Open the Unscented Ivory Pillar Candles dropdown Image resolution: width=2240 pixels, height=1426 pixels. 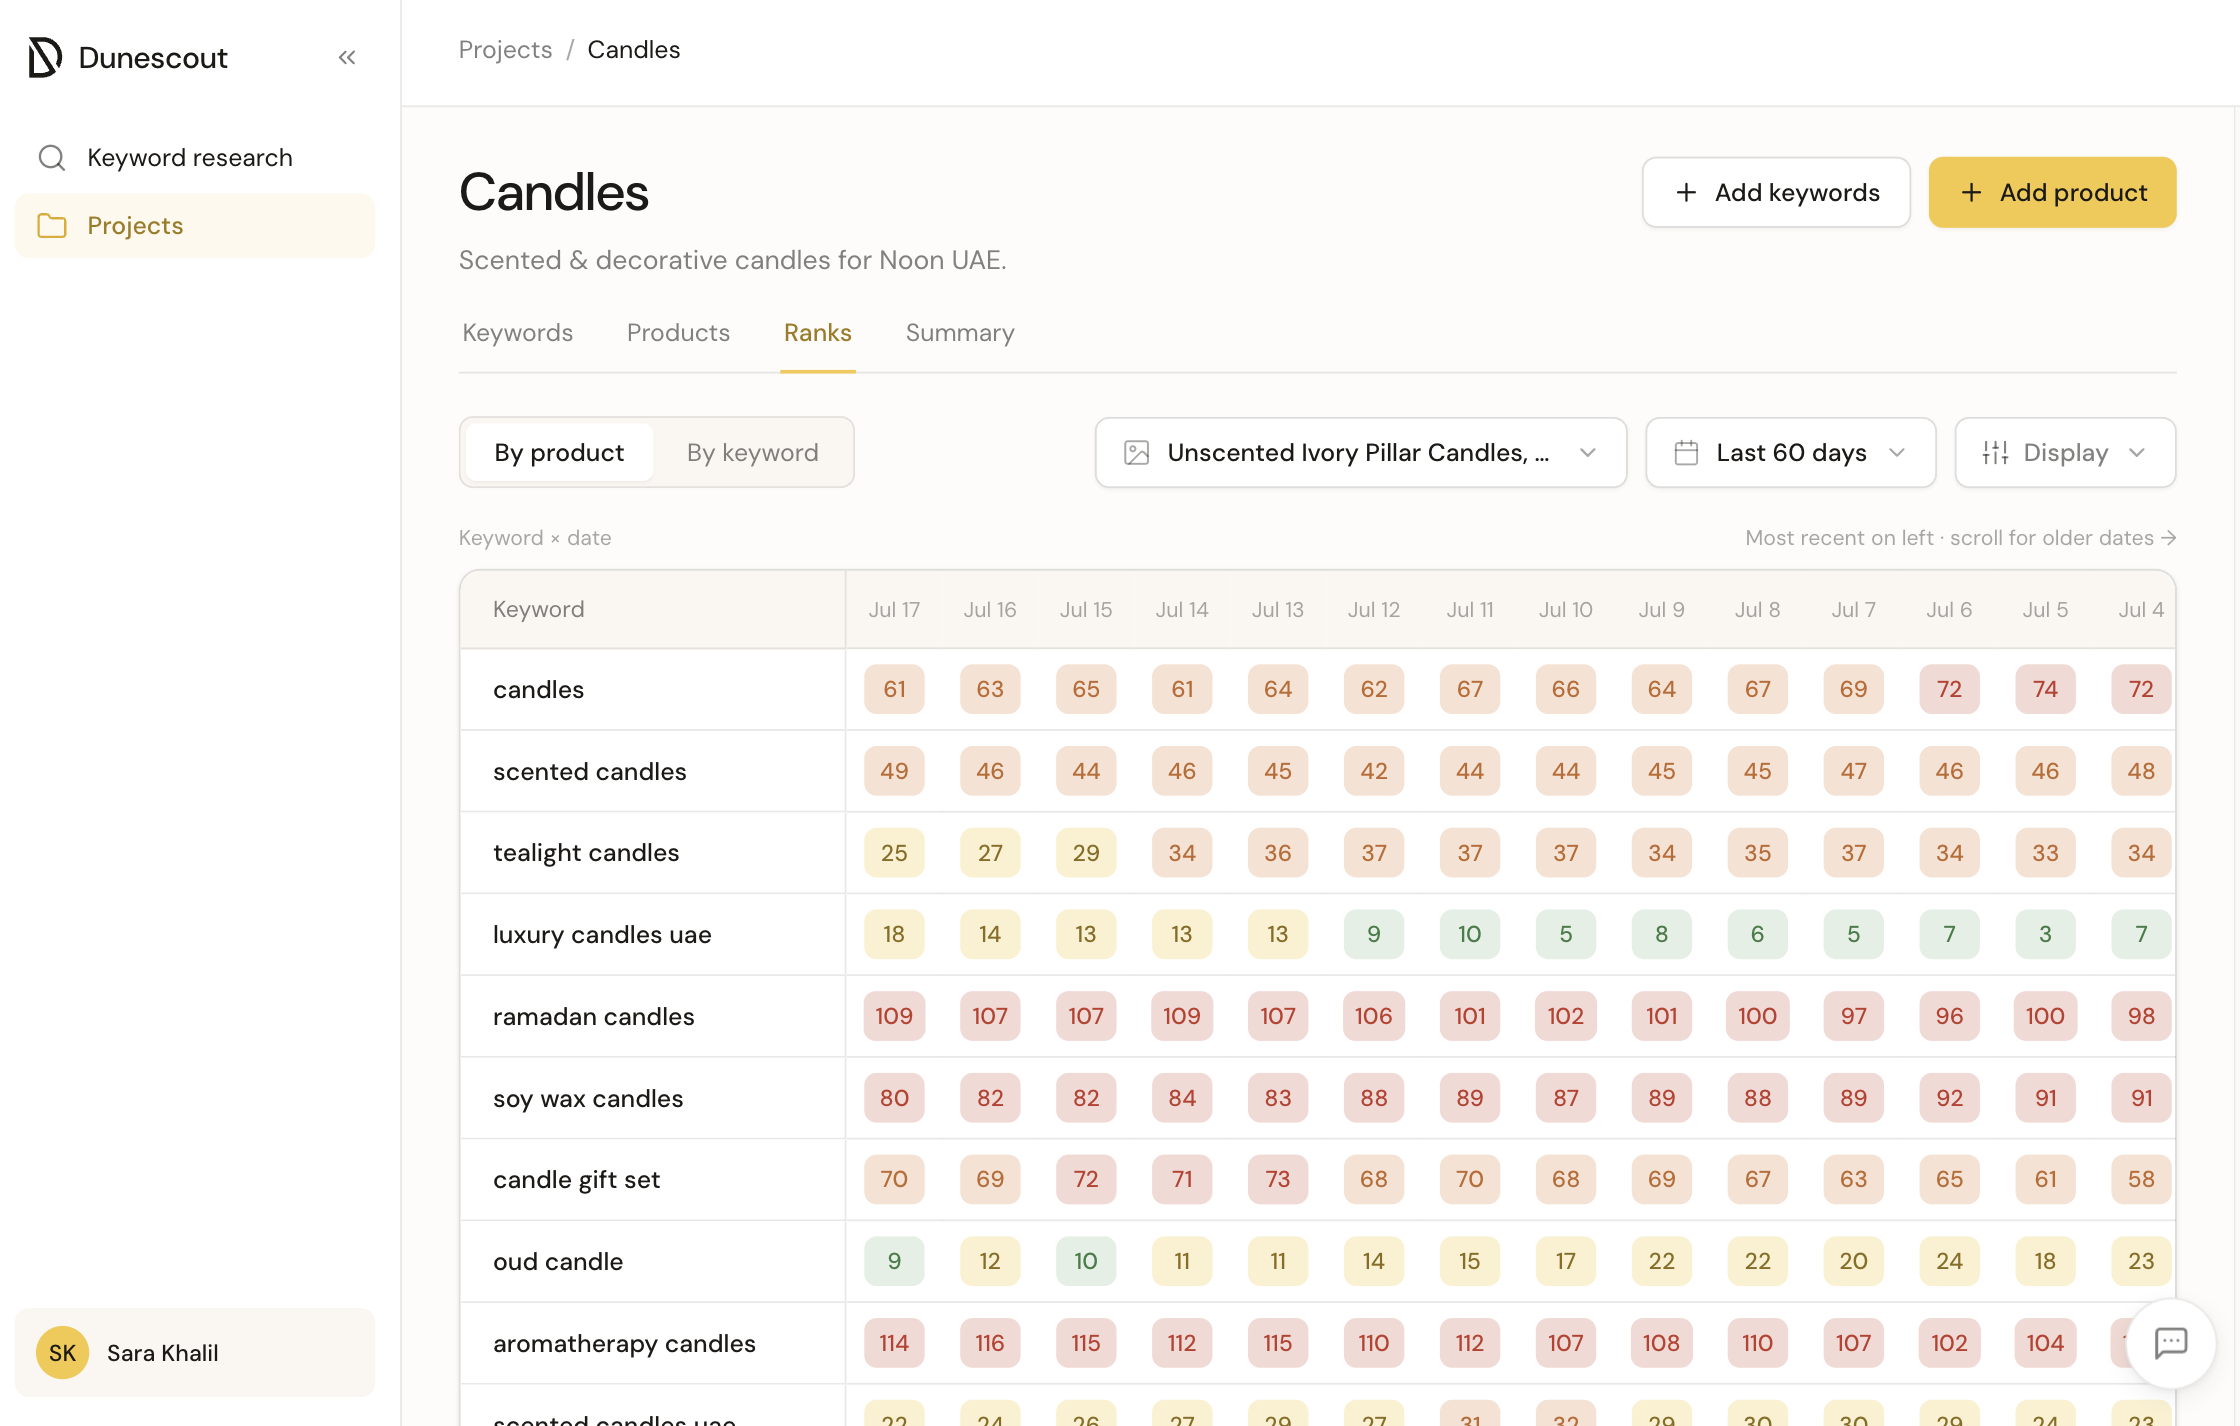[1361, 453]
